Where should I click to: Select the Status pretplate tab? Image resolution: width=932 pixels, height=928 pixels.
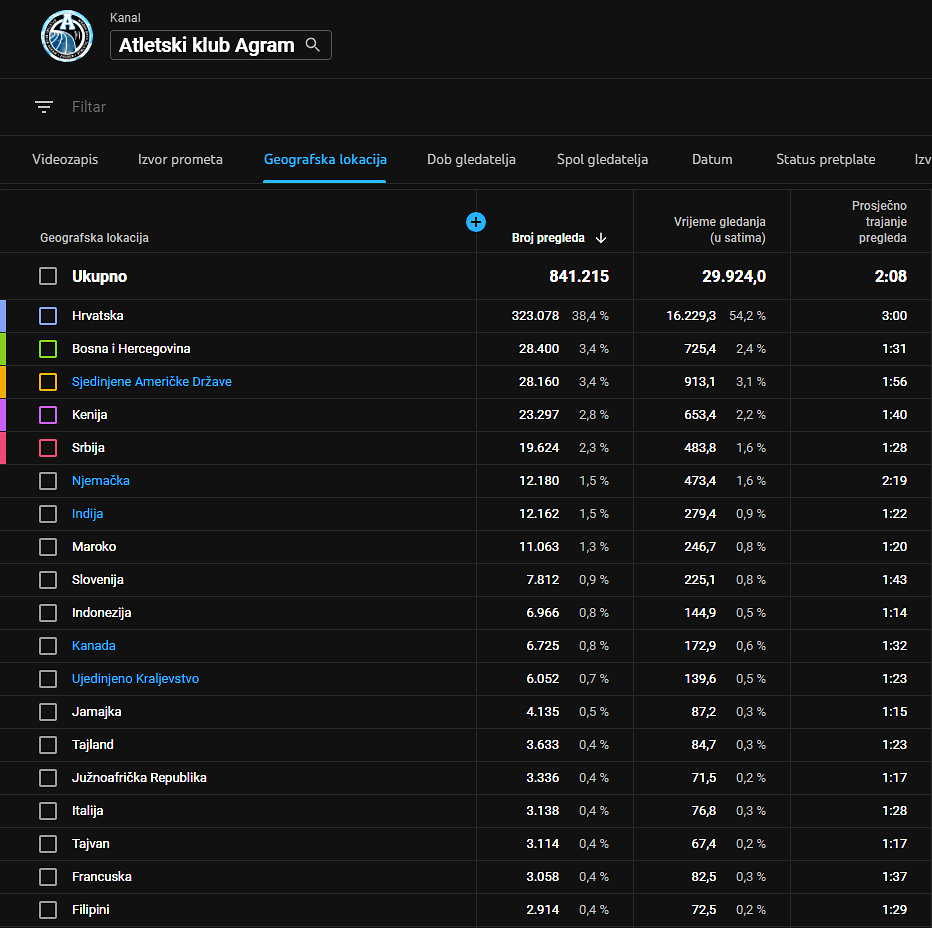(x=825, y=159)
